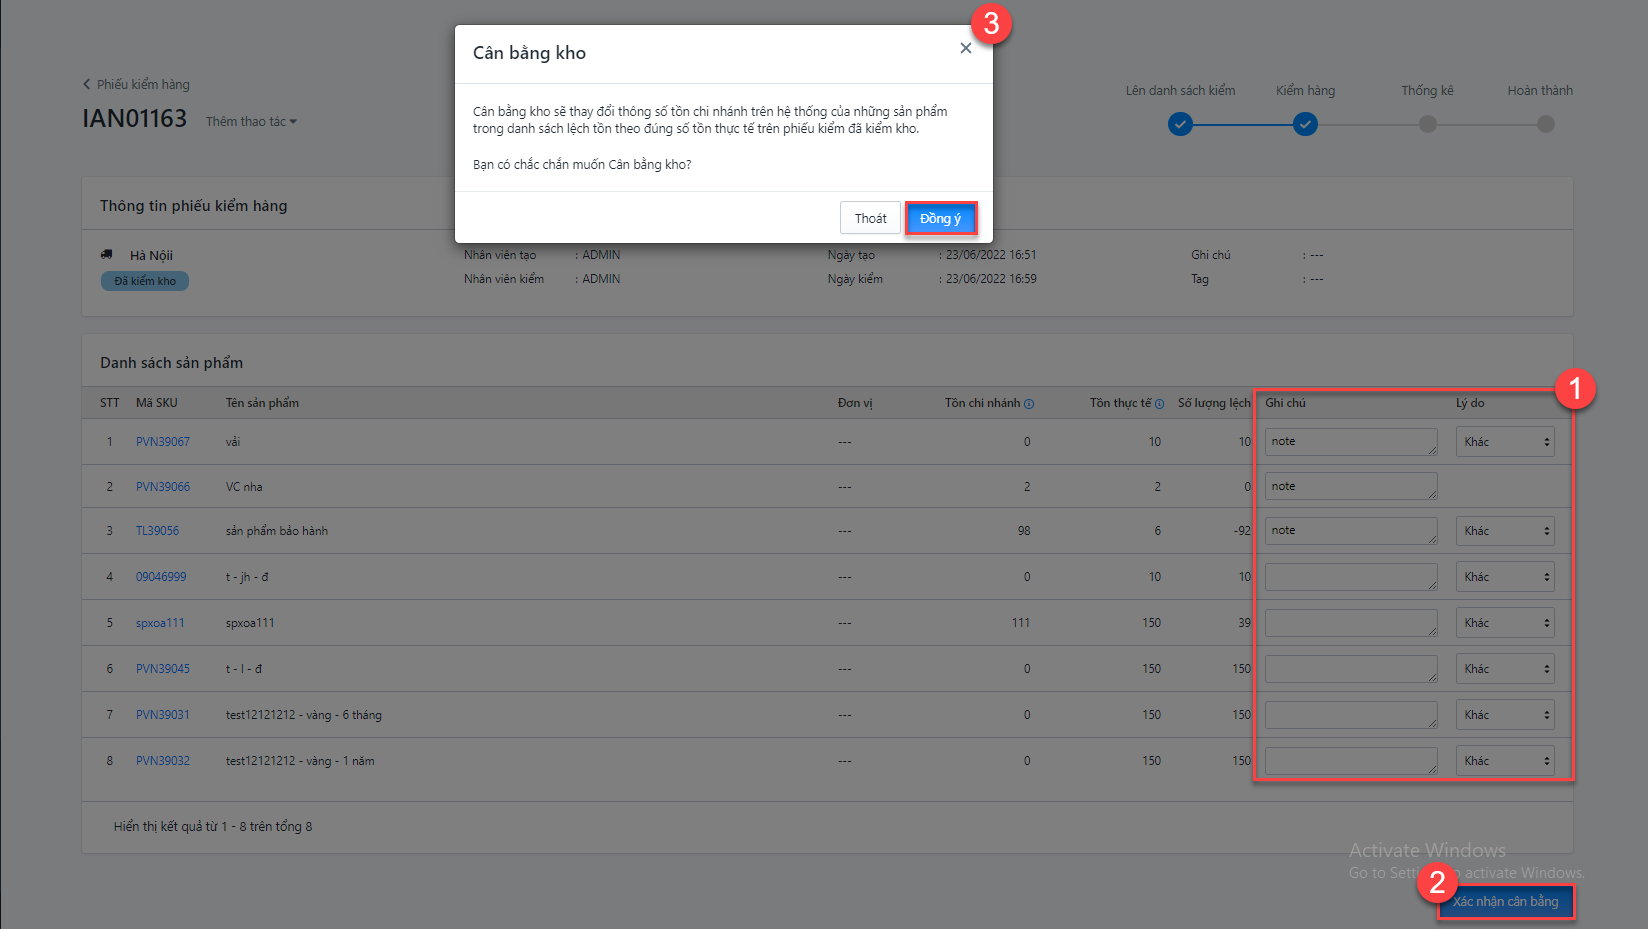Click the Kiểm hàng step circle

tap(1305, 124)
